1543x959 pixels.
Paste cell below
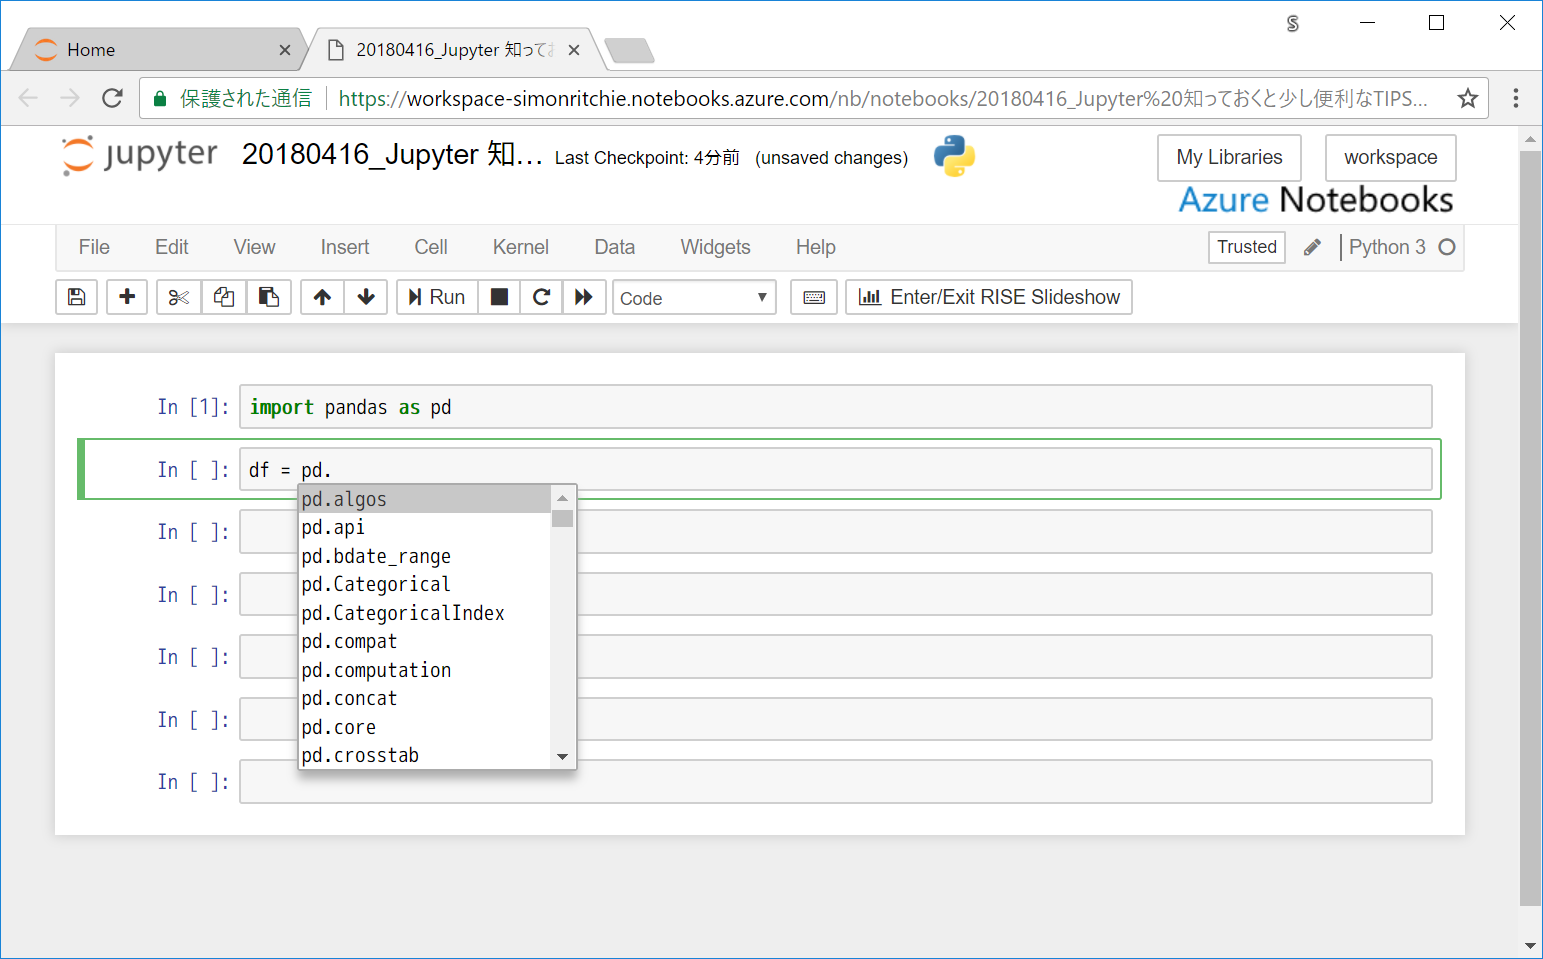pyautogui.click(x=269, y=297)
